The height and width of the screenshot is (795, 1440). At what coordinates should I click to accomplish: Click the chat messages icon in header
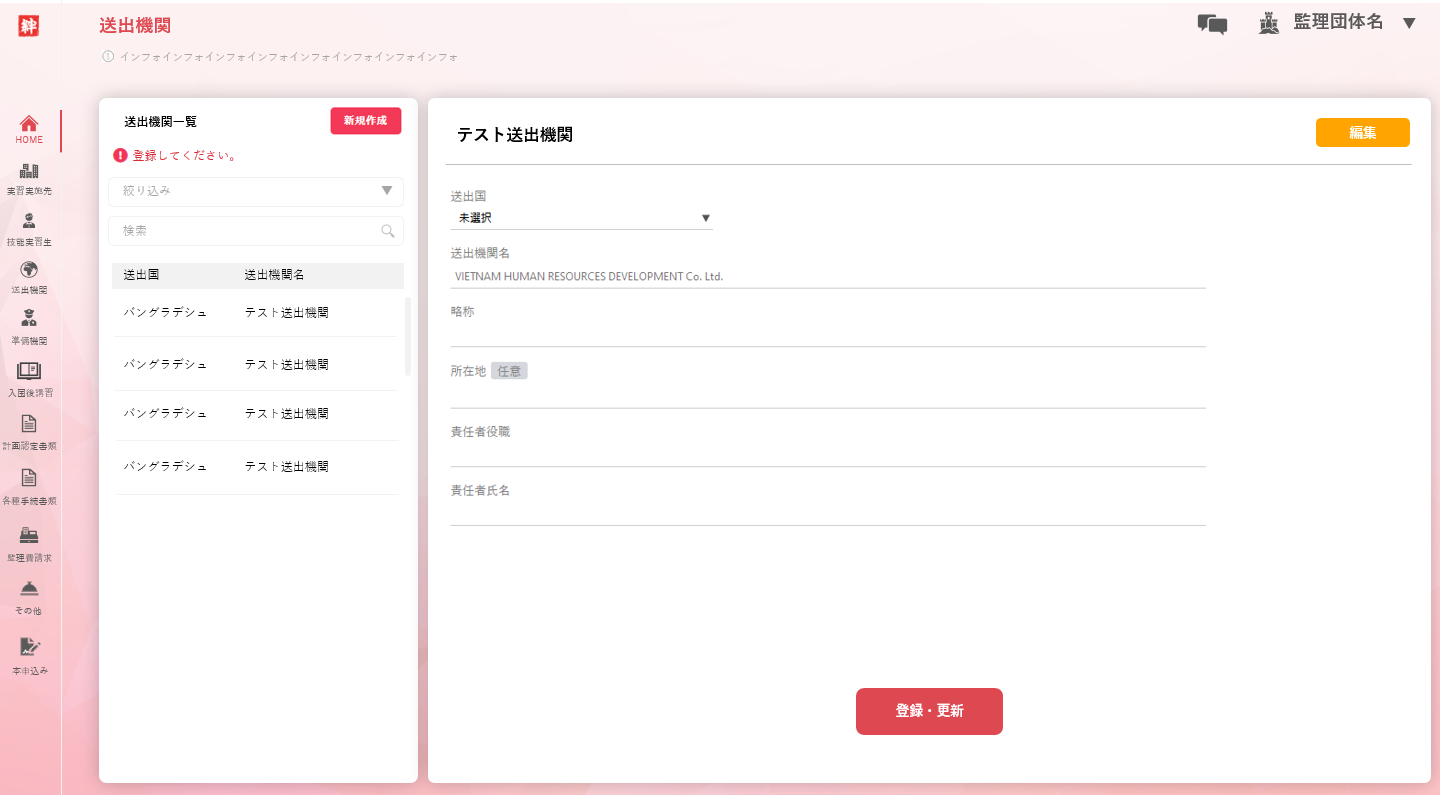(x=1211, y=24)
